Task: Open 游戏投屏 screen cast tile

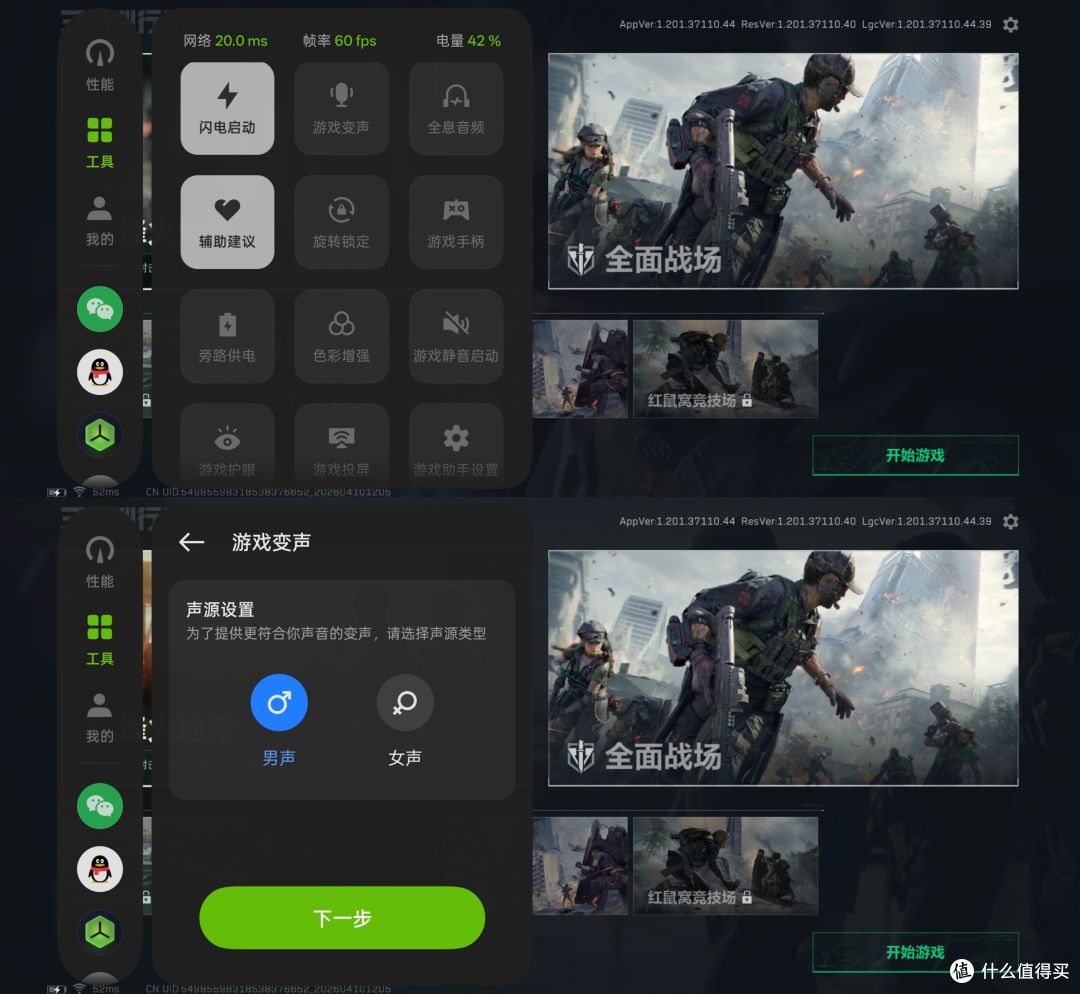Action: (342, 444)
